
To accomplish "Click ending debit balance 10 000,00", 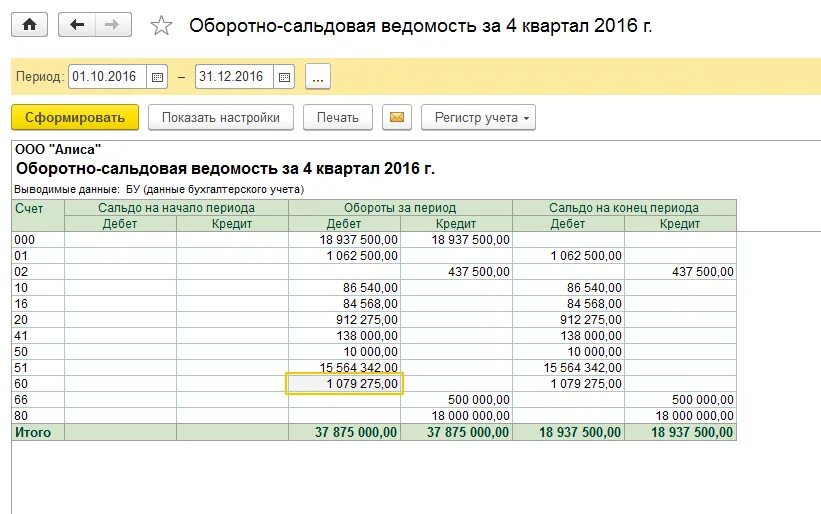I will (568, 352).
